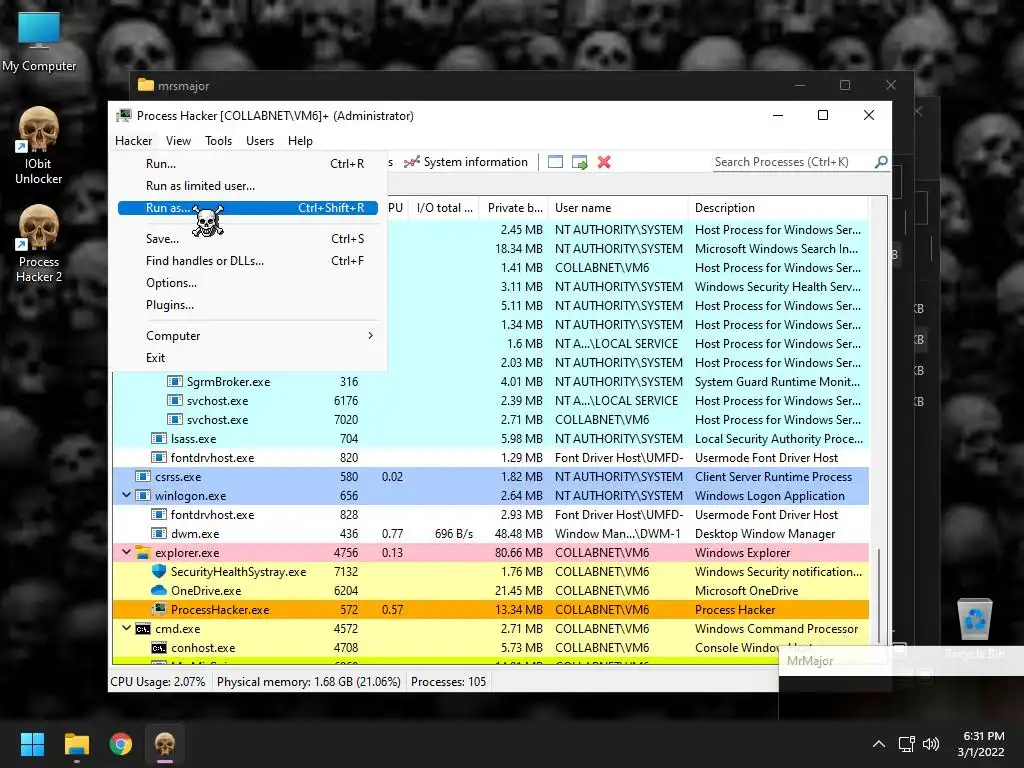Choose Find handles or DLLs...
This screenshot has width=1024, height=768.
coord(248,261)
